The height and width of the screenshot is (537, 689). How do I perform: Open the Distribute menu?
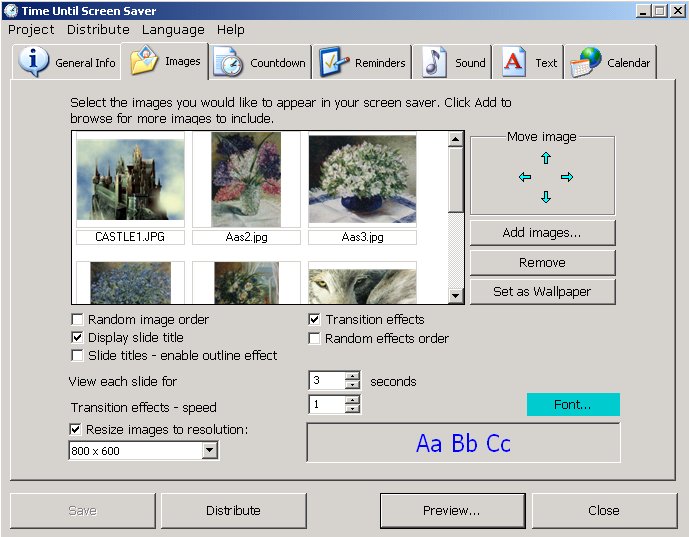point(98,30)
